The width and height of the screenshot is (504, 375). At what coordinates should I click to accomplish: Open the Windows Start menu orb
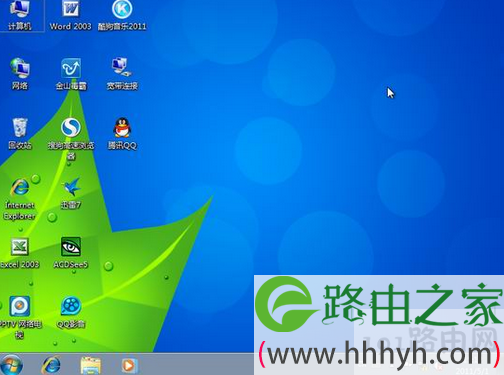[11, 365]
